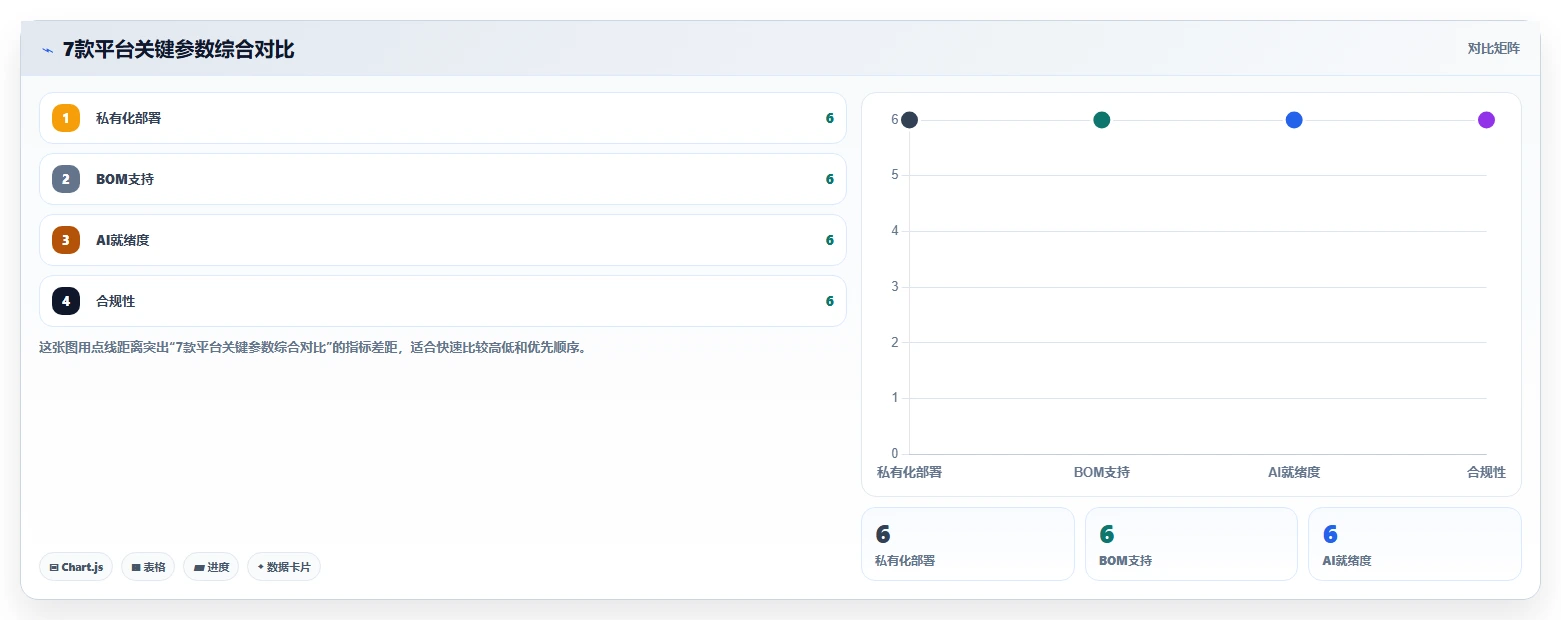Click the value 6 in AI就绪度 row

pos(829,240)
